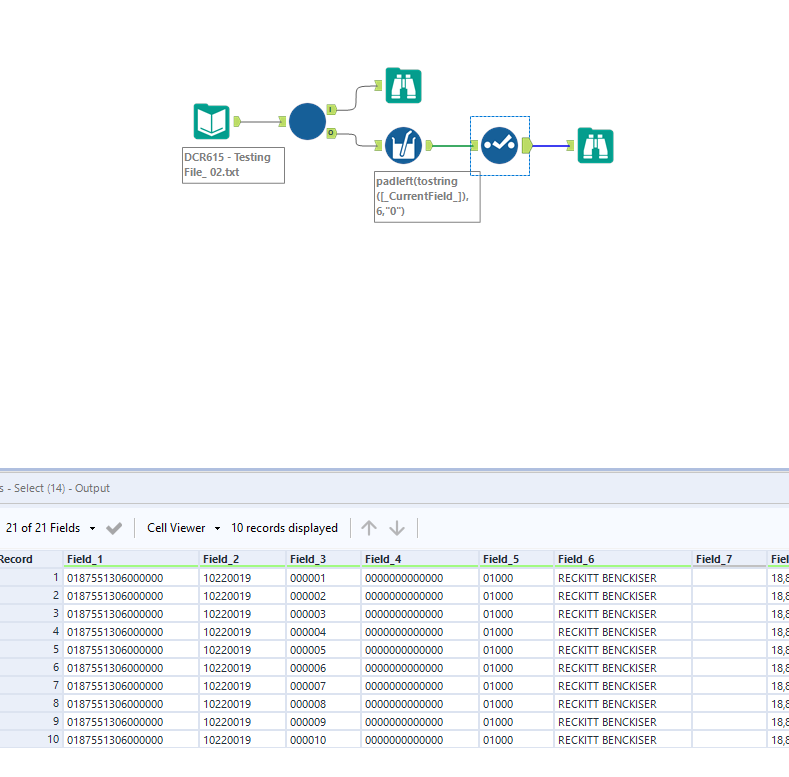This screenshot has width=789, height=777.
Task: Open the upper Browse binoculars tool
Action: [403, 86]
